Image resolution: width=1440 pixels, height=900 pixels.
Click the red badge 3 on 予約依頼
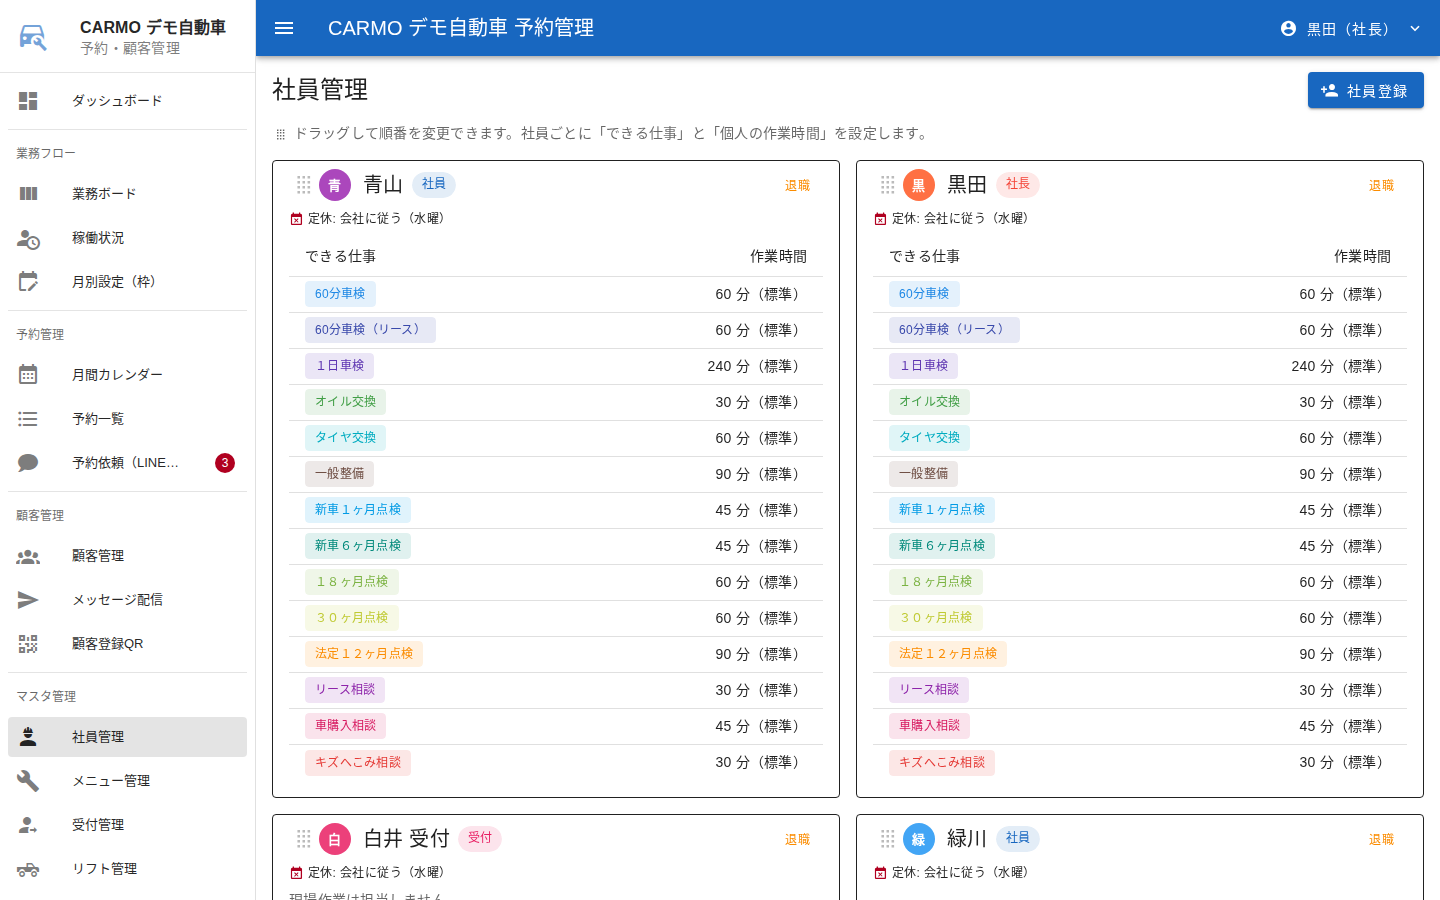tap(225, 463)
